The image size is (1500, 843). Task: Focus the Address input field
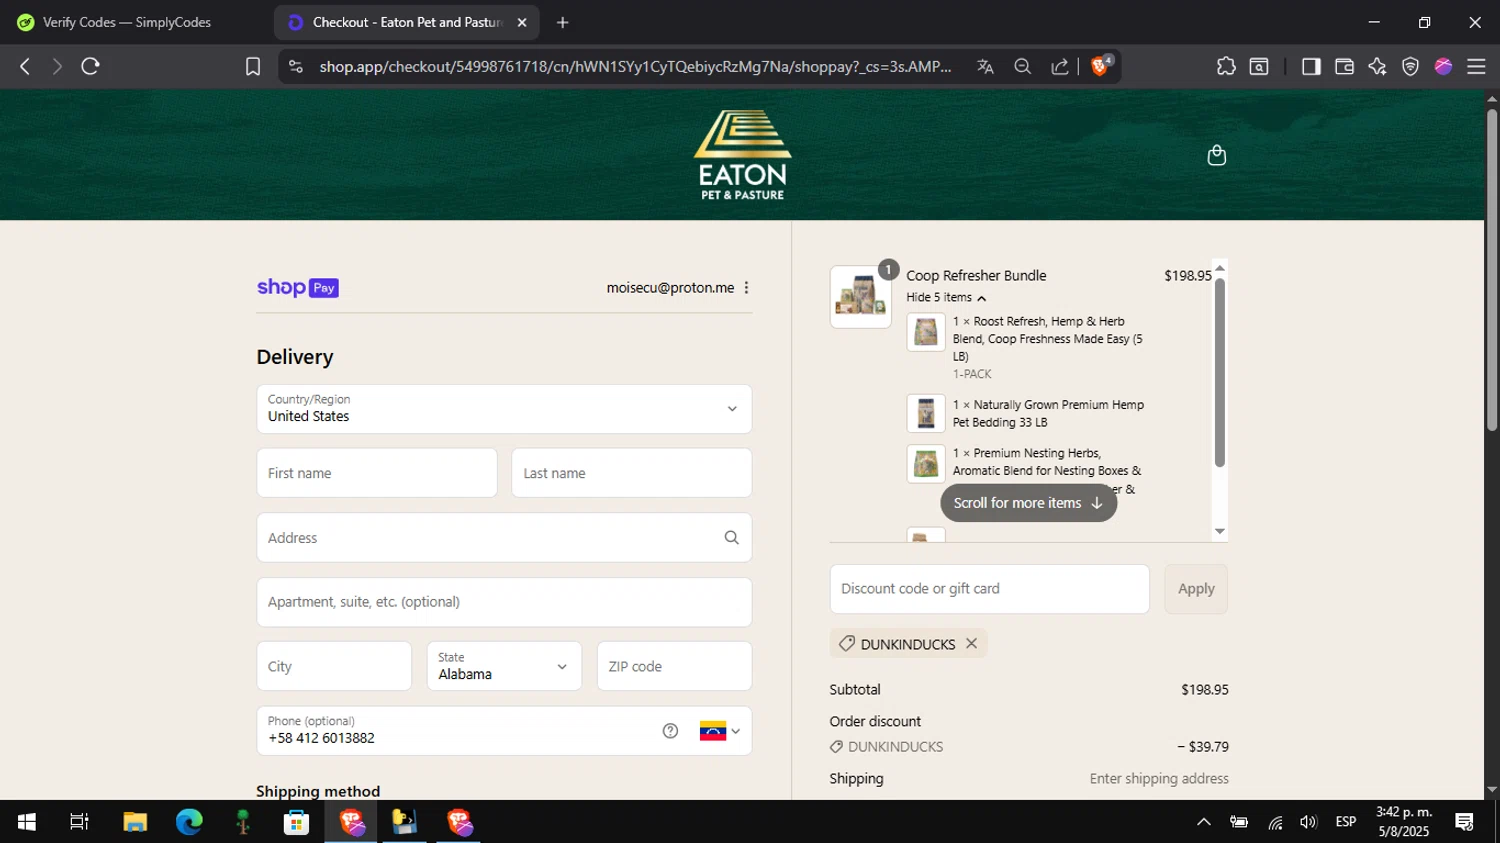pyautogui.click(x=504, y=538)
